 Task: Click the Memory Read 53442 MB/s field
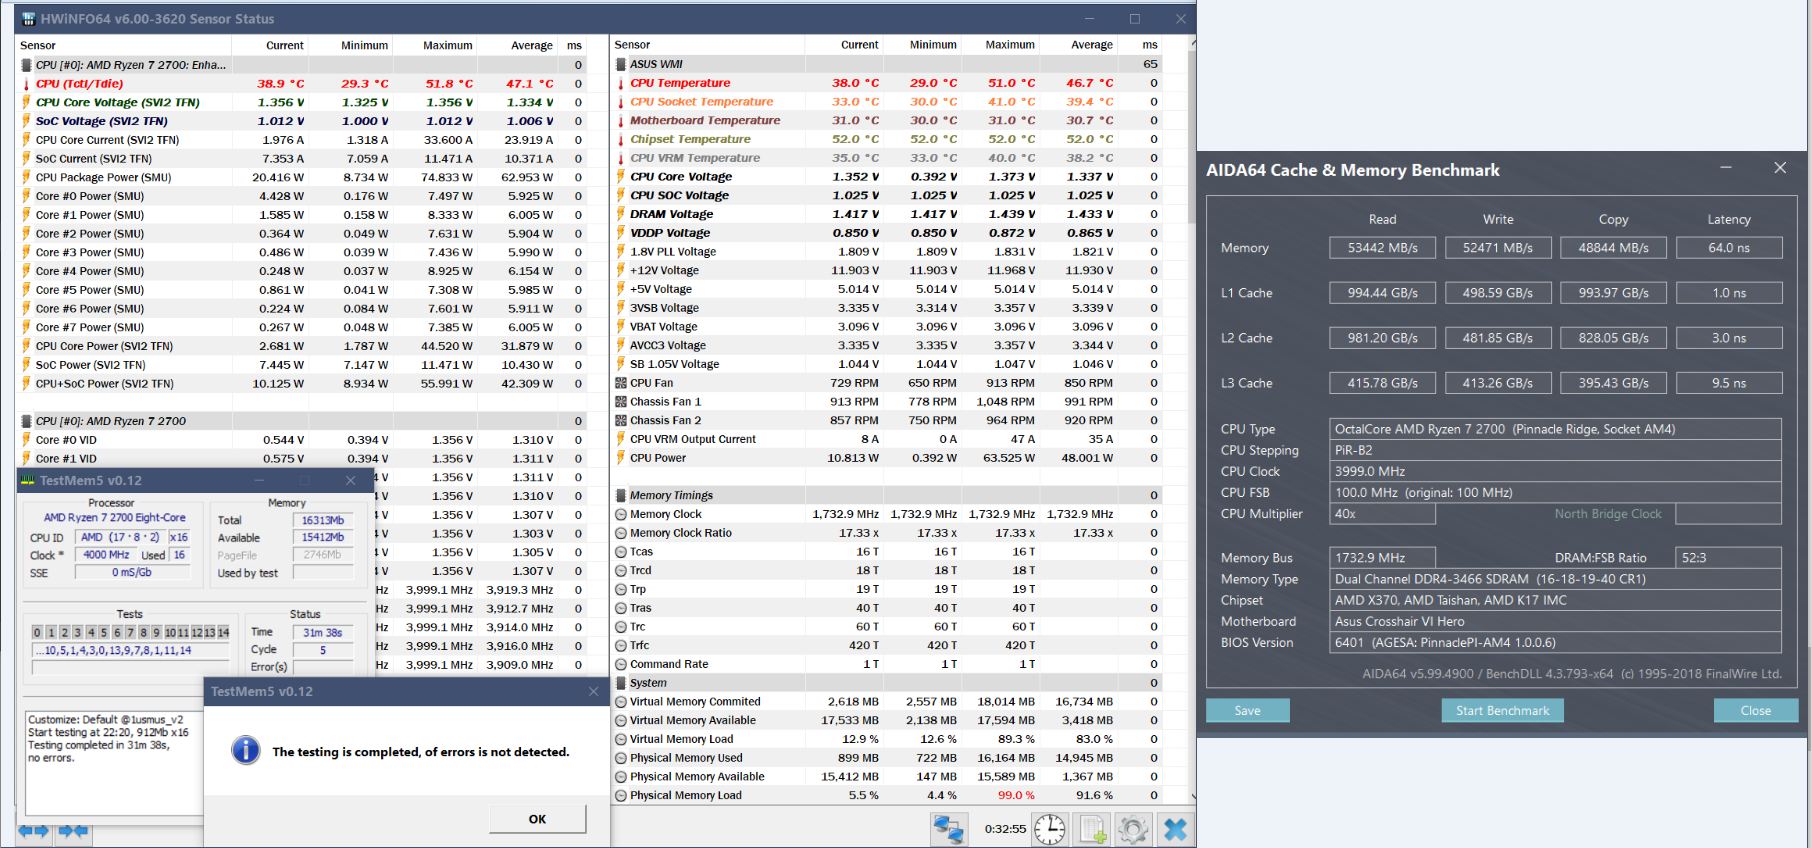[1382, 248]
